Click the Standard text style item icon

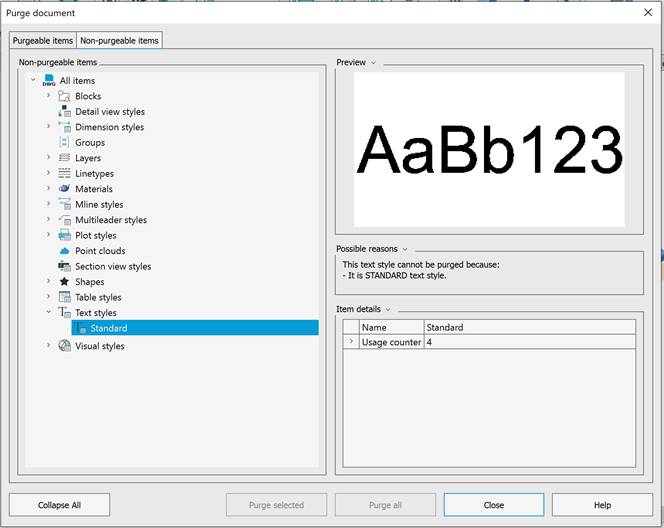coord(81,328)
